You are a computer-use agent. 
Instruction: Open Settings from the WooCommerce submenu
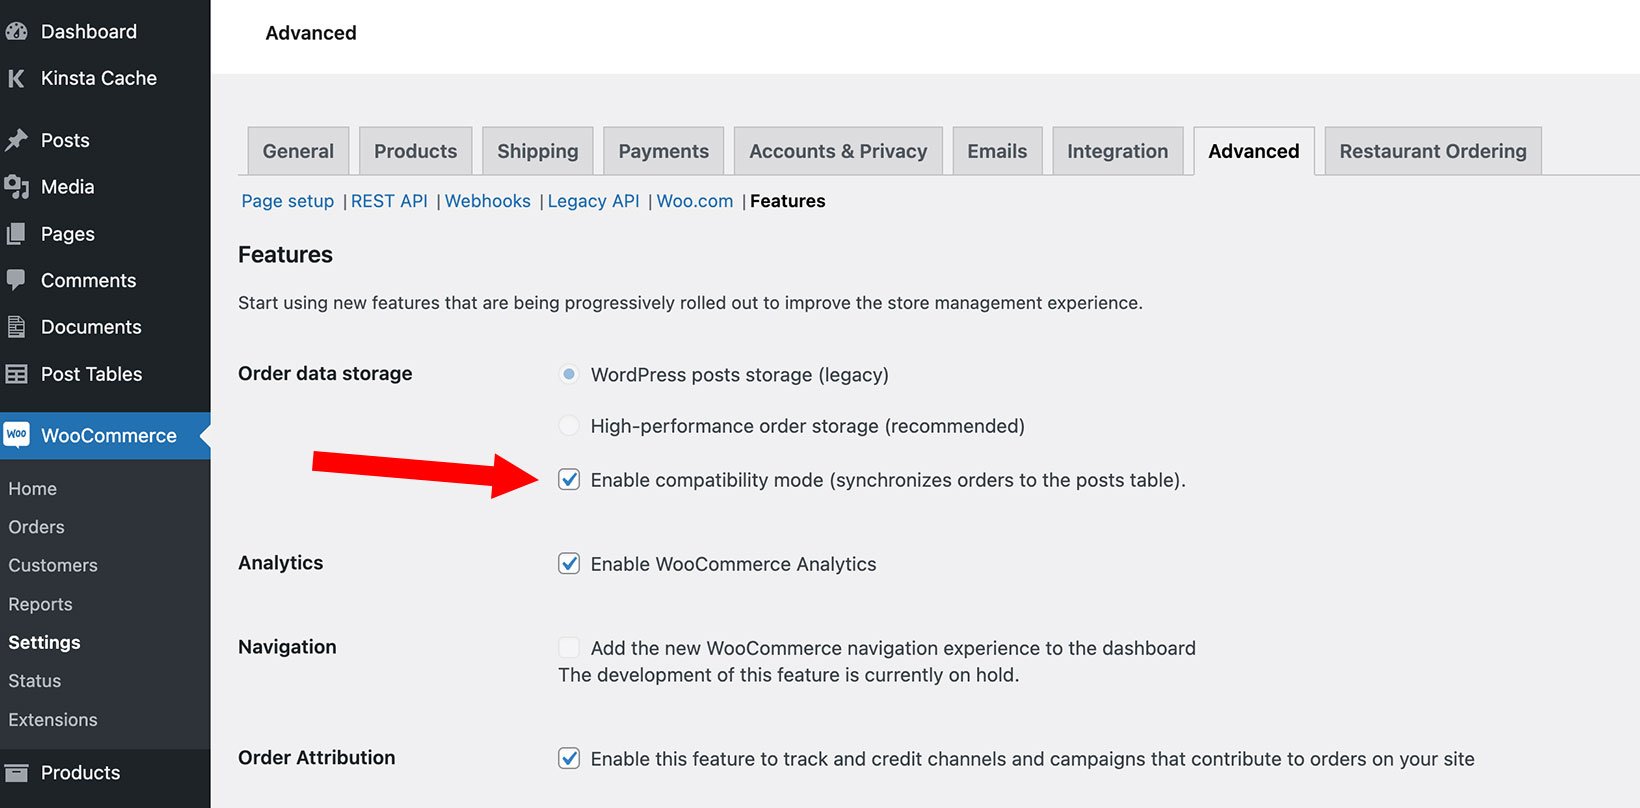43,642
